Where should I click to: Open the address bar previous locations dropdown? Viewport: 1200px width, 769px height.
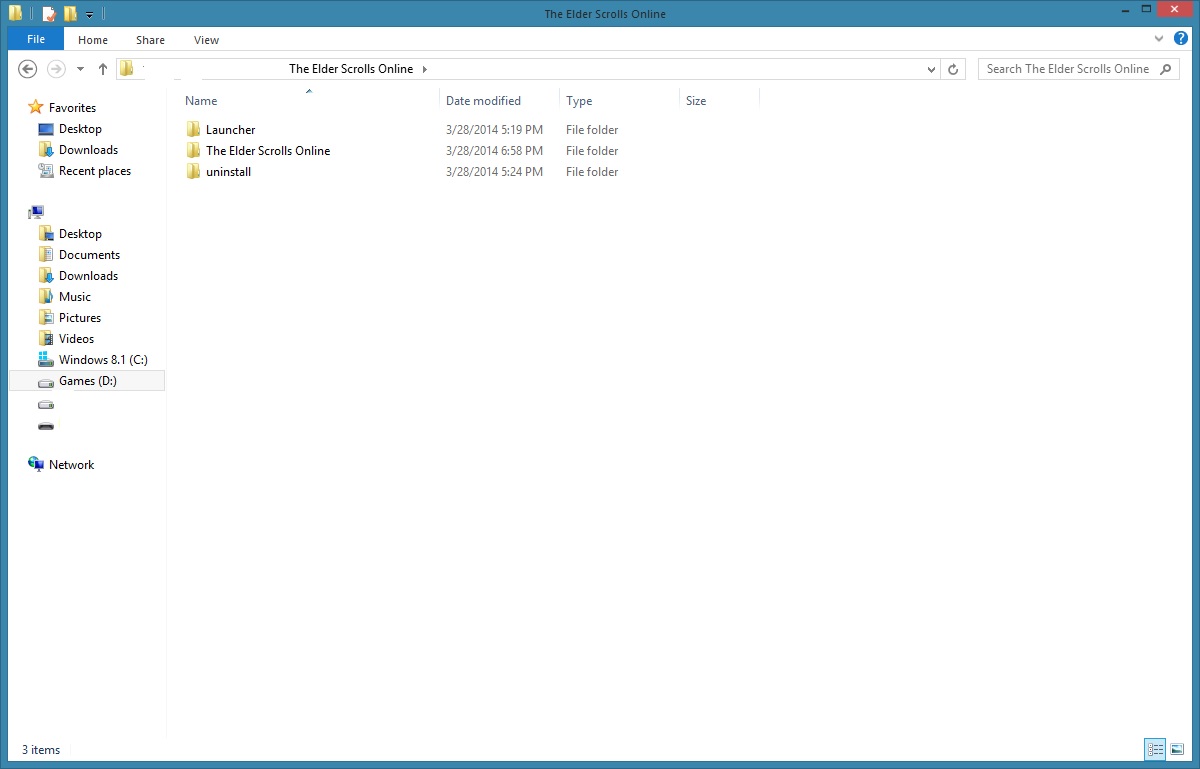(x=932, y=70)
